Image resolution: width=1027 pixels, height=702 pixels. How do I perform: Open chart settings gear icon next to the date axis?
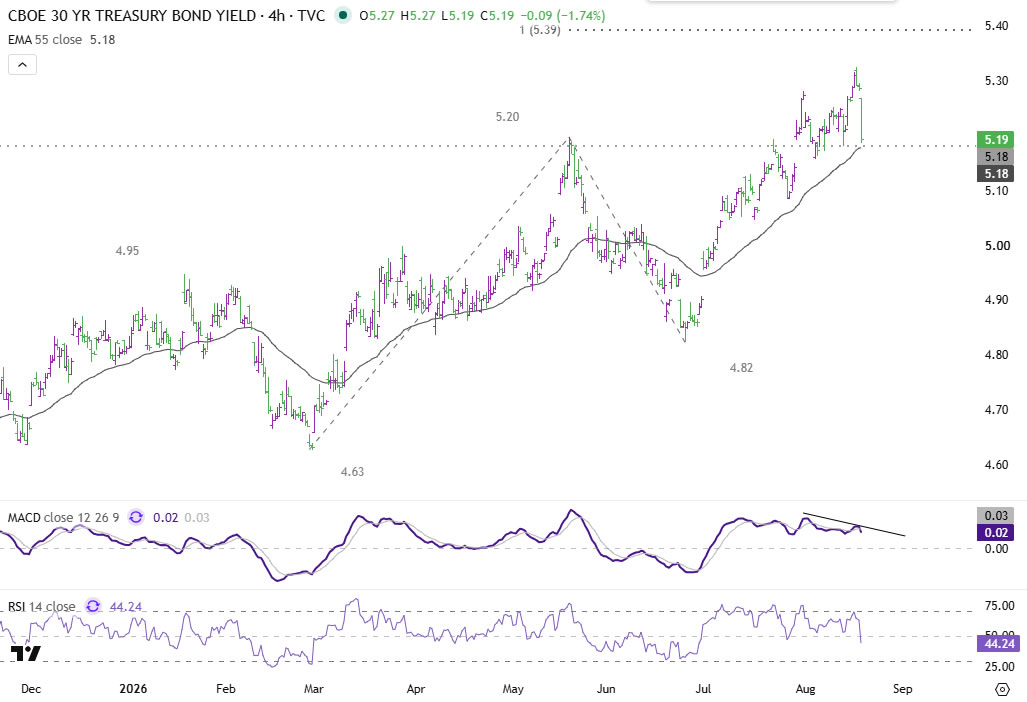pos(1002,689)
